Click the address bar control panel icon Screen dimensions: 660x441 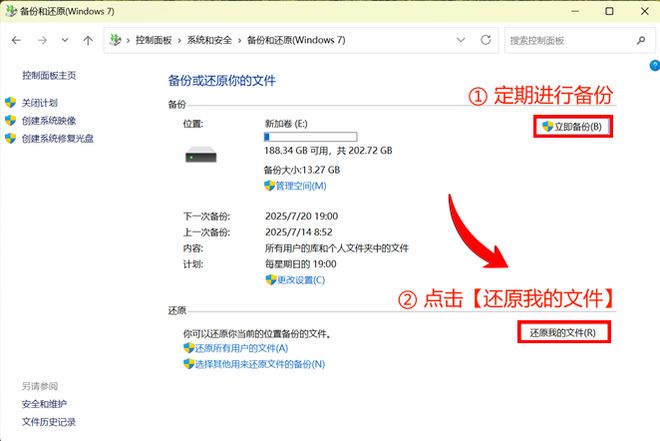tap(115, 40)
